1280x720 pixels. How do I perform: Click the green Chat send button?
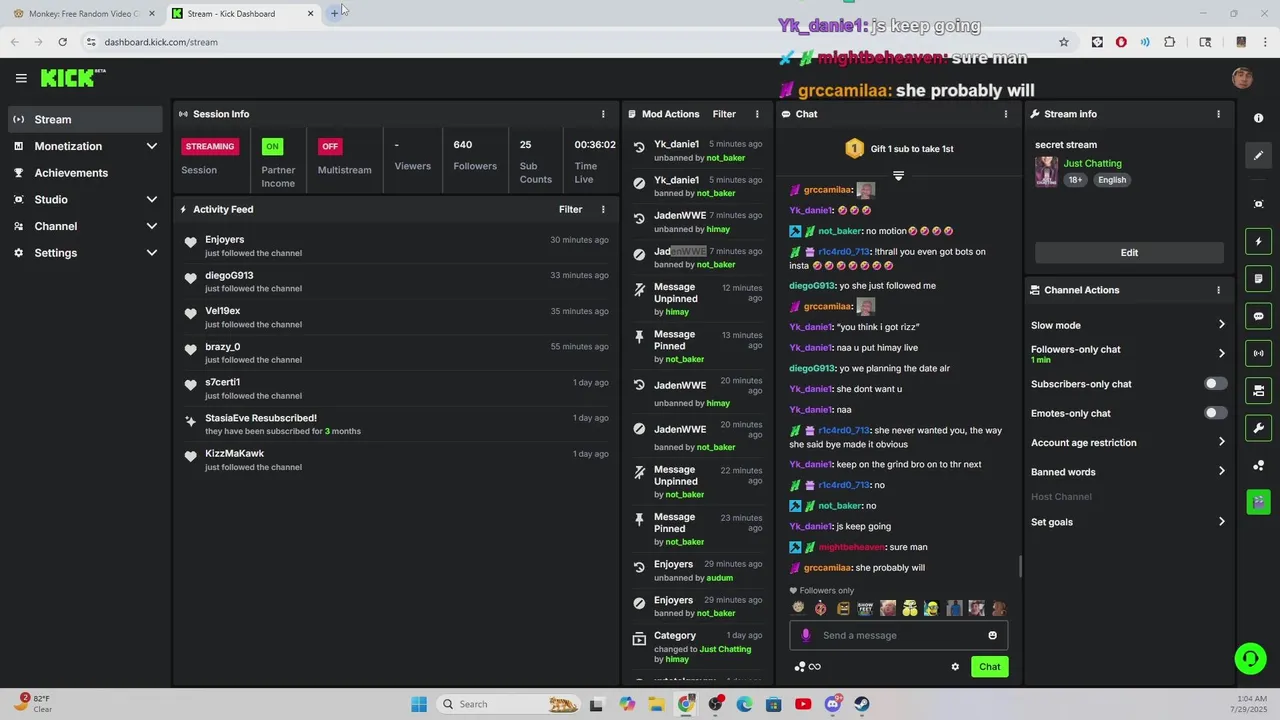click(989, 667)
